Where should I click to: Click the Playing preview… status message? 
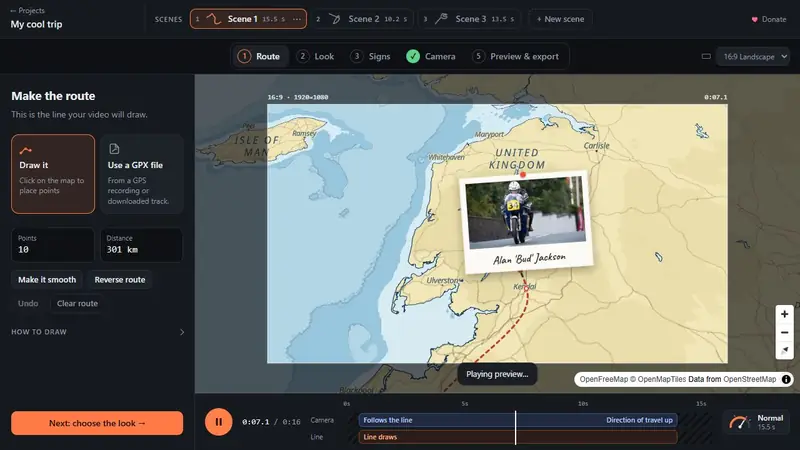point(497,374)
